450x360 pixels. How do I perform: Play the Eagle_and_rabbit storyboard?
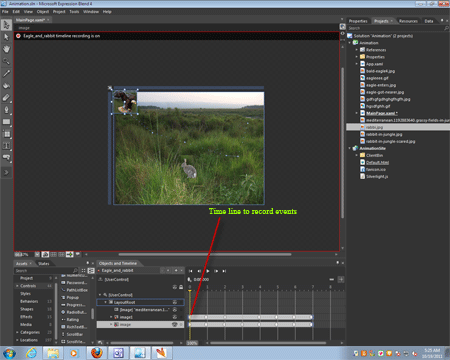point(208,271)
